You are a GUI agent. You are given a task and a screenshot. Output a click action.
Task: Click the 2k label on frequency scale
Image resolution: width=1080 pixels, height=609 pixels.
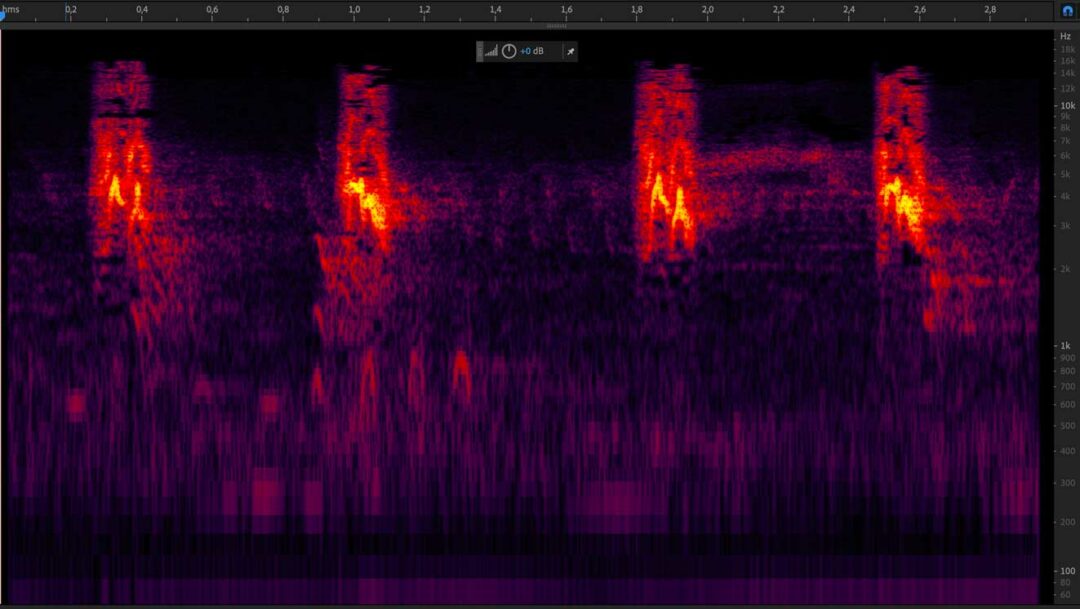[x=1066, y=269]
